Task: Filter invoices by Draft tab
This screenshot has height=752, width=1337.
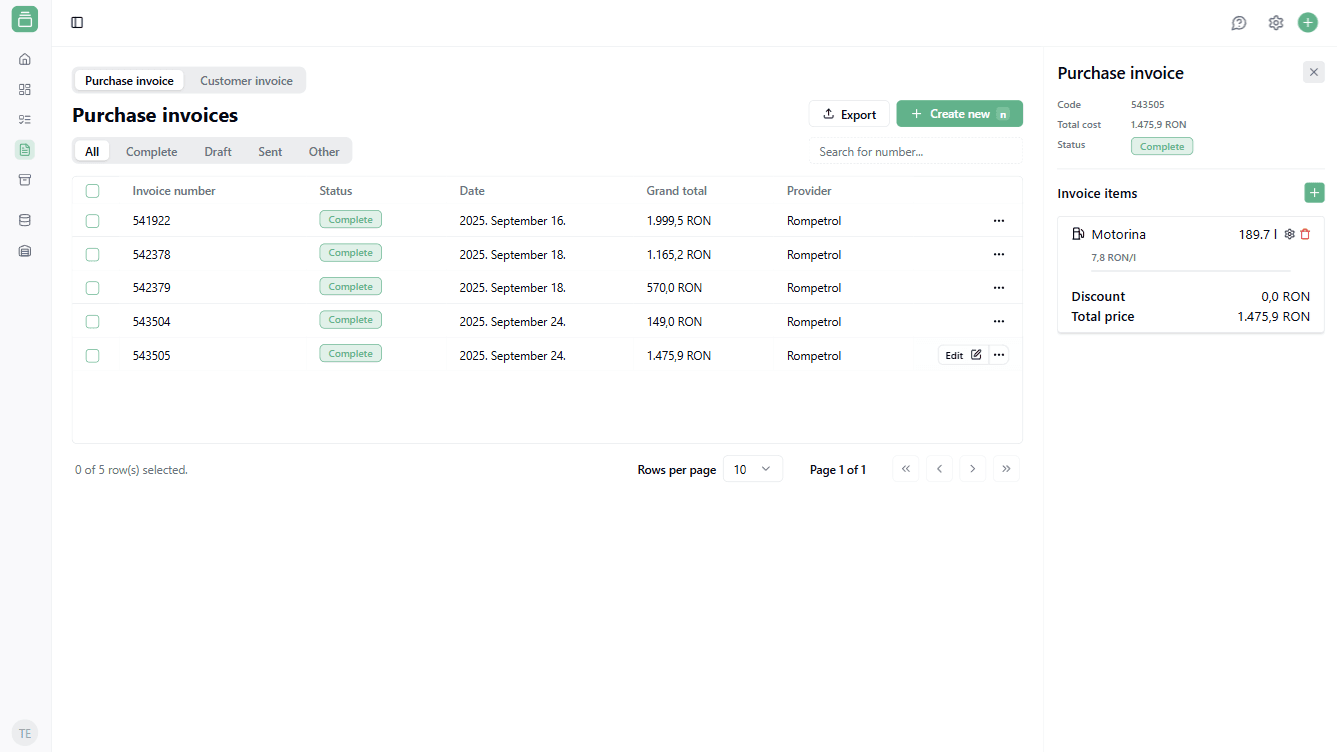Action: [217, 152]
